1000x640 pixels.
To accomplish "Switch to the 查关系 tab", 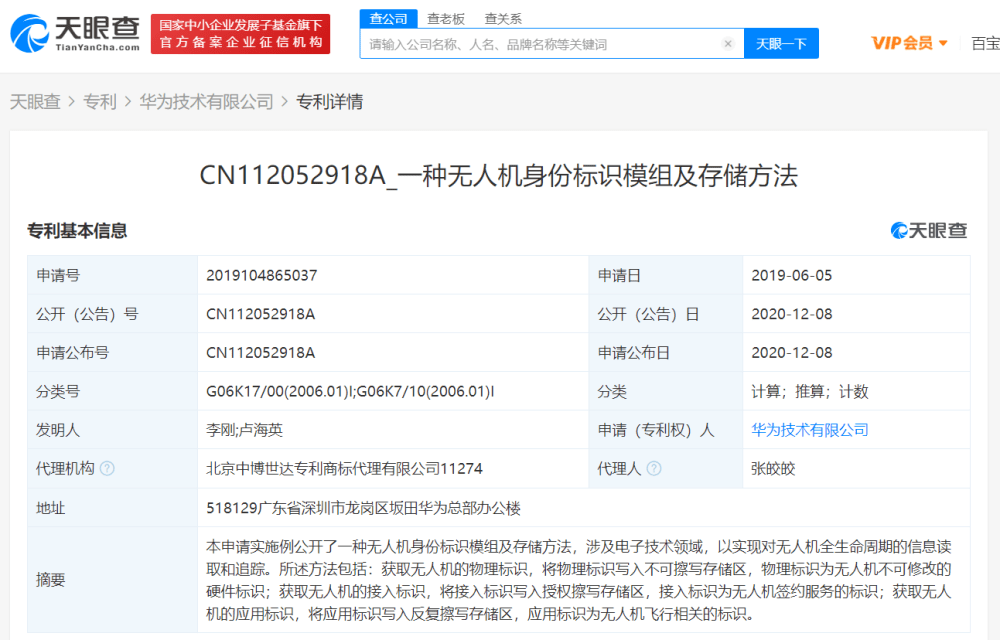I will (503, 19).
